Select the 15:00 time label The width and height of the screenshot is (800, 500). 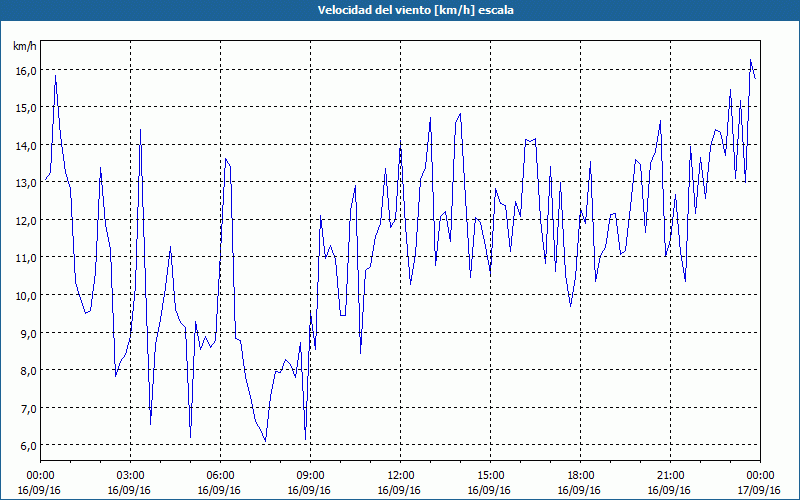pyautogui.click(x=490, y=476)
